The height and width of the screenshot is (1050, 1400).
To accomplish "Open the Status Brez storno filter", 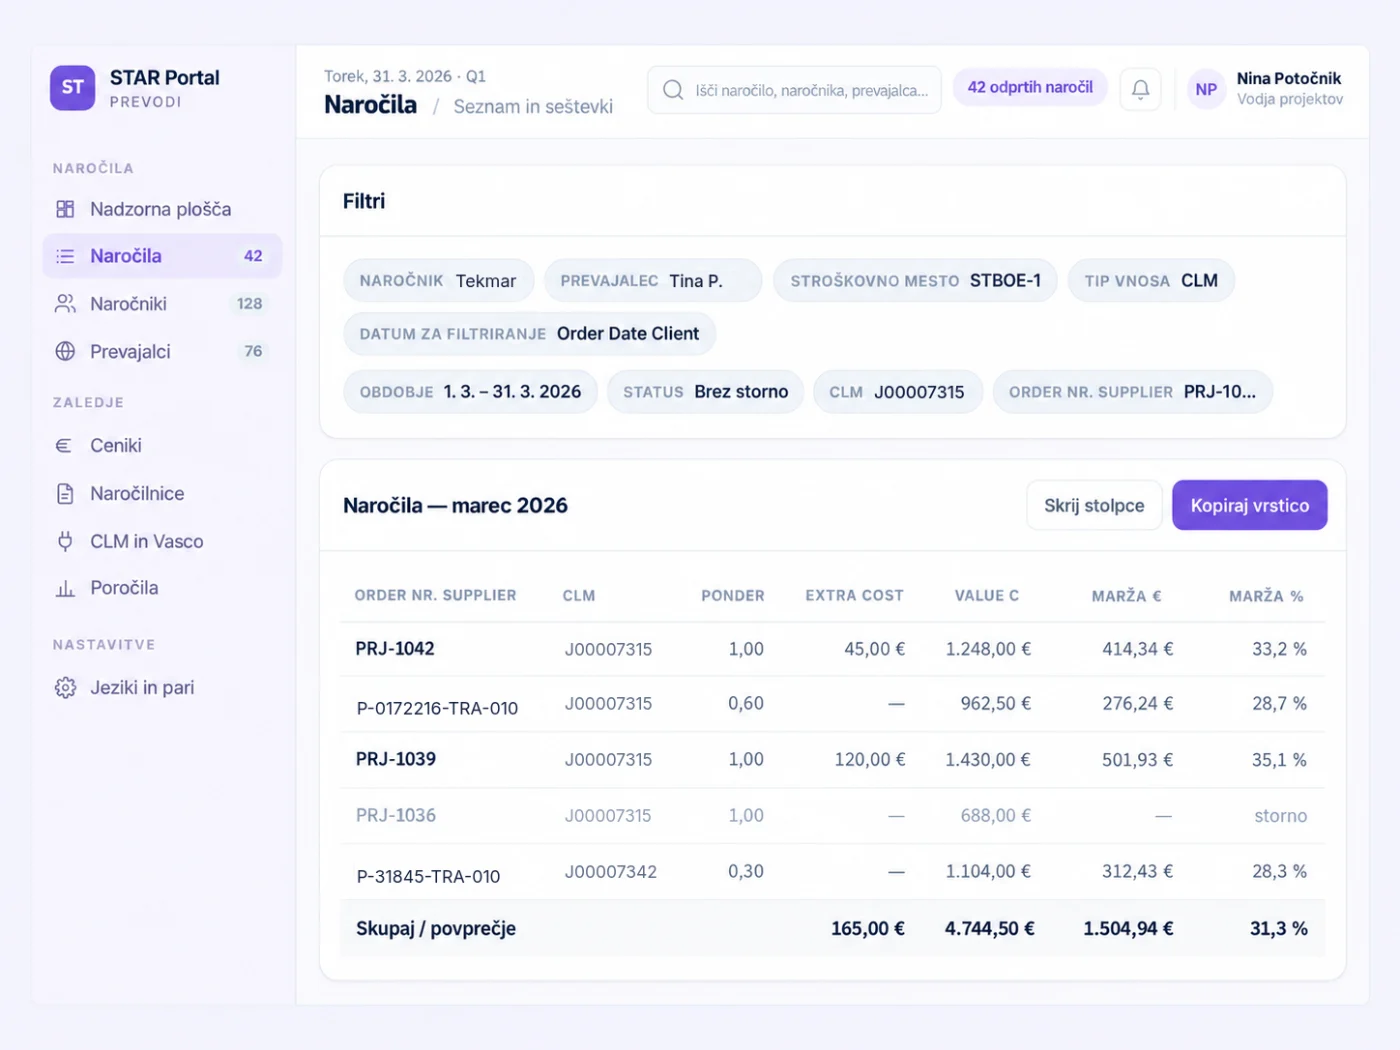I will (x=705, y=392).
